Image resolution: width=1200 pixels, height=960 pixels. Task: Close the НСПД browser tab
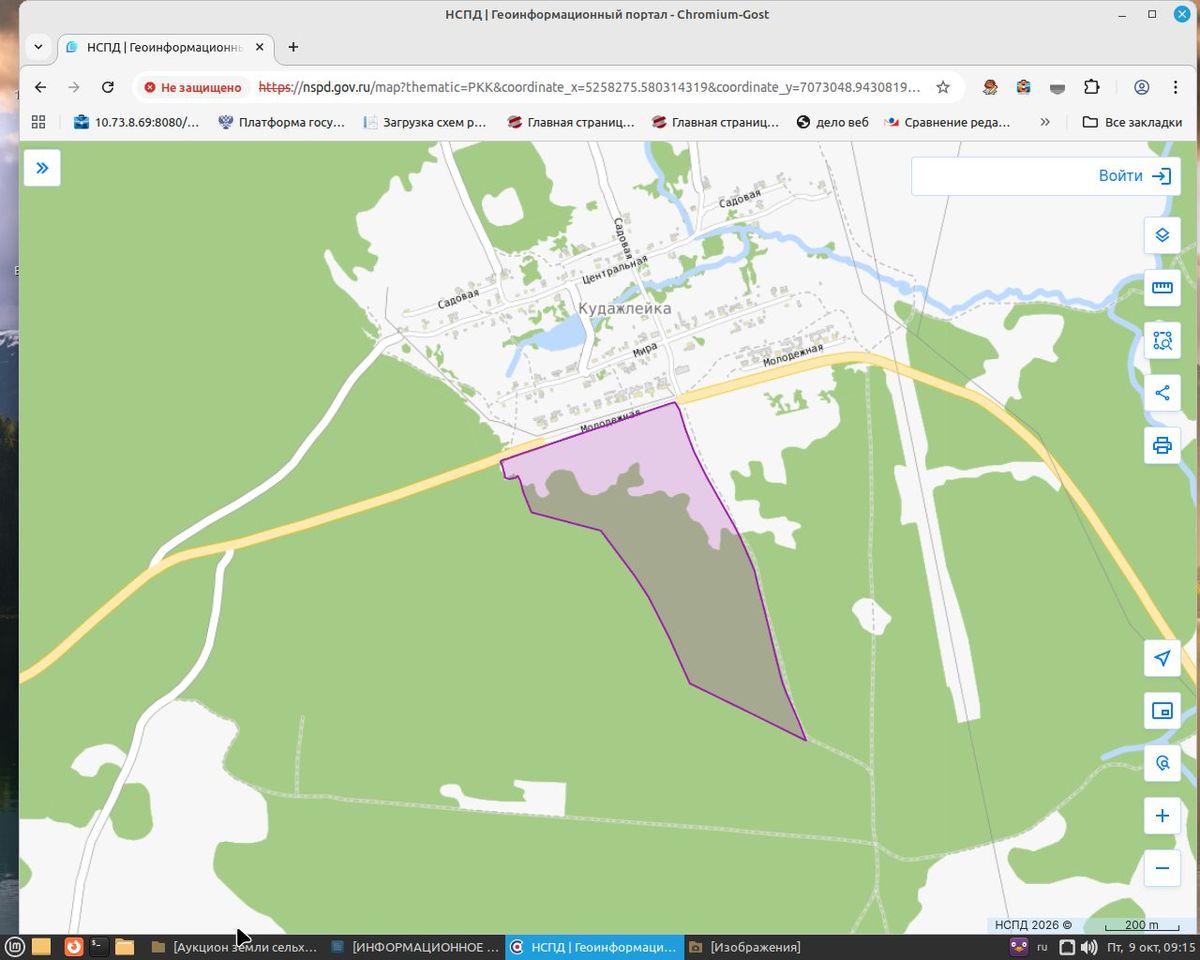click(260, 47)
